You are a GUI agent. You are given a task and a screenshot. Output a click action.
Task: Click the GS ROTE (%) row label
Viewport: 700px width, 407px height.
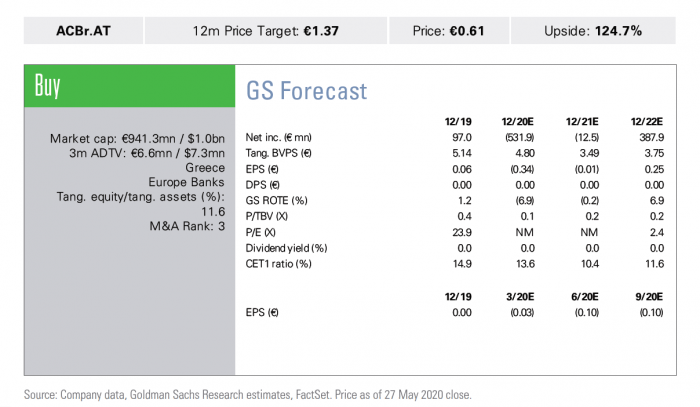pyautogui.click(x=276, y=200)
